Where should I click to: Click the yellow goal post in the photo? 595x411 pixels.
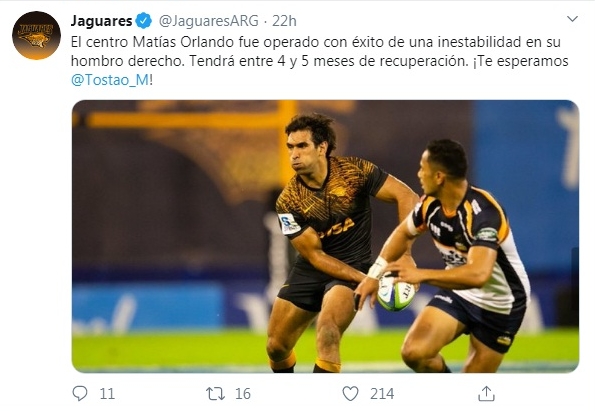(287, 141)
